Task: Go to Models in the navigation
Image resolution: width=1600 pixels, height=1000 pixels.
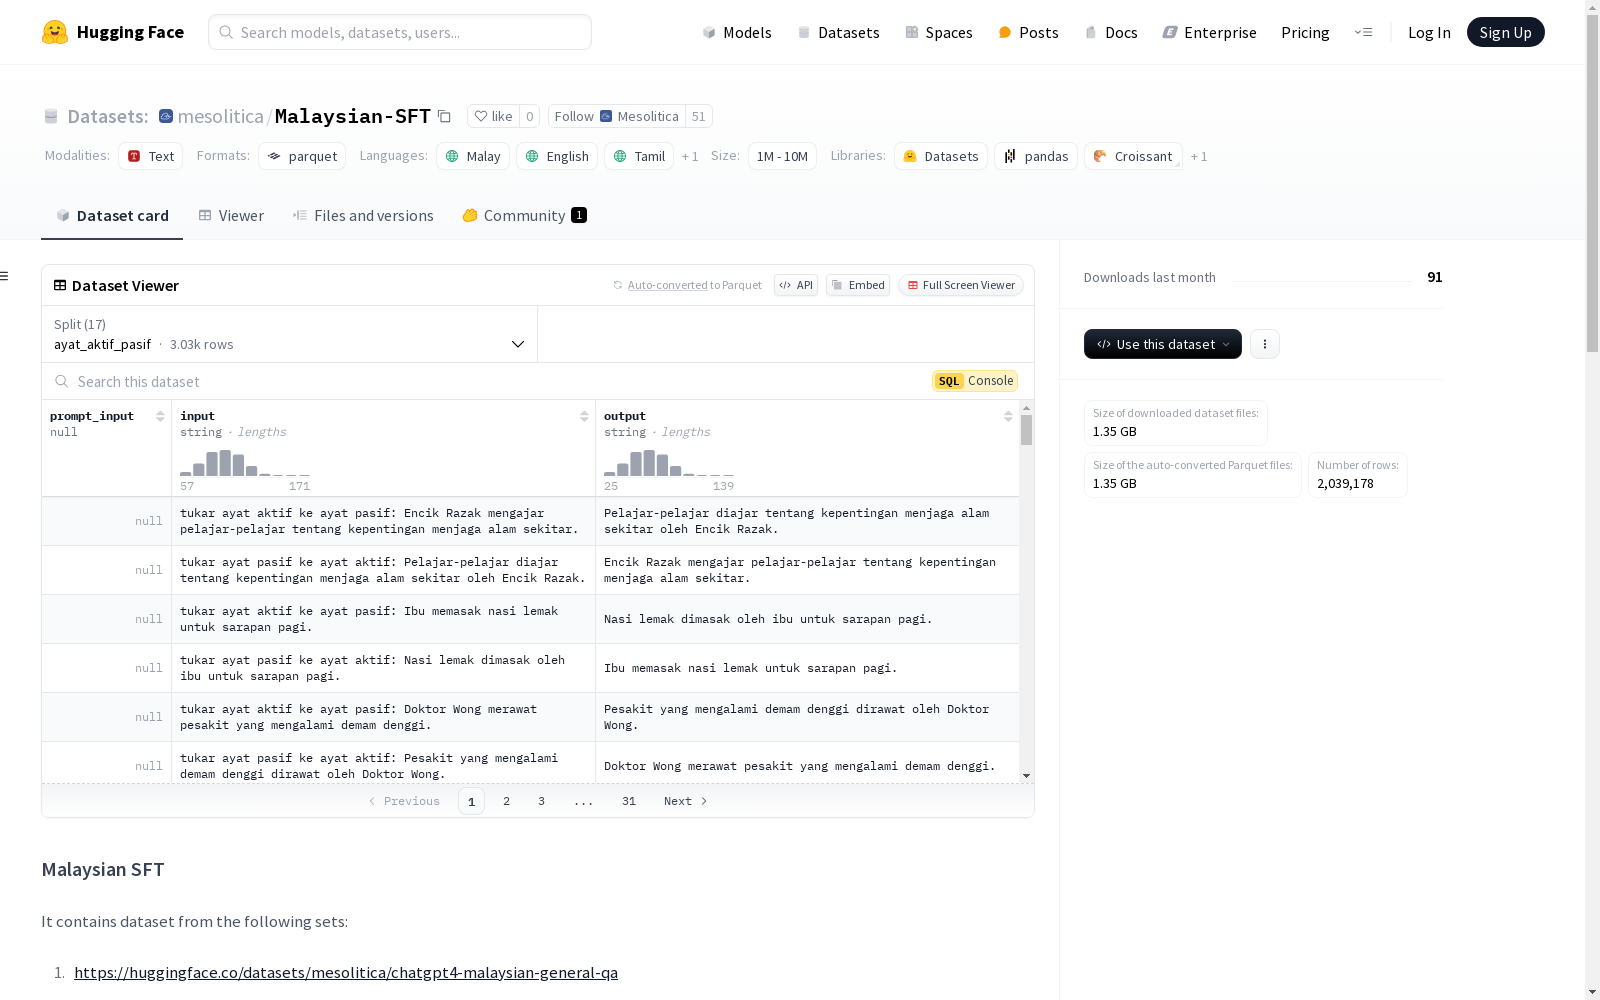Action: (x=737, y=32)
